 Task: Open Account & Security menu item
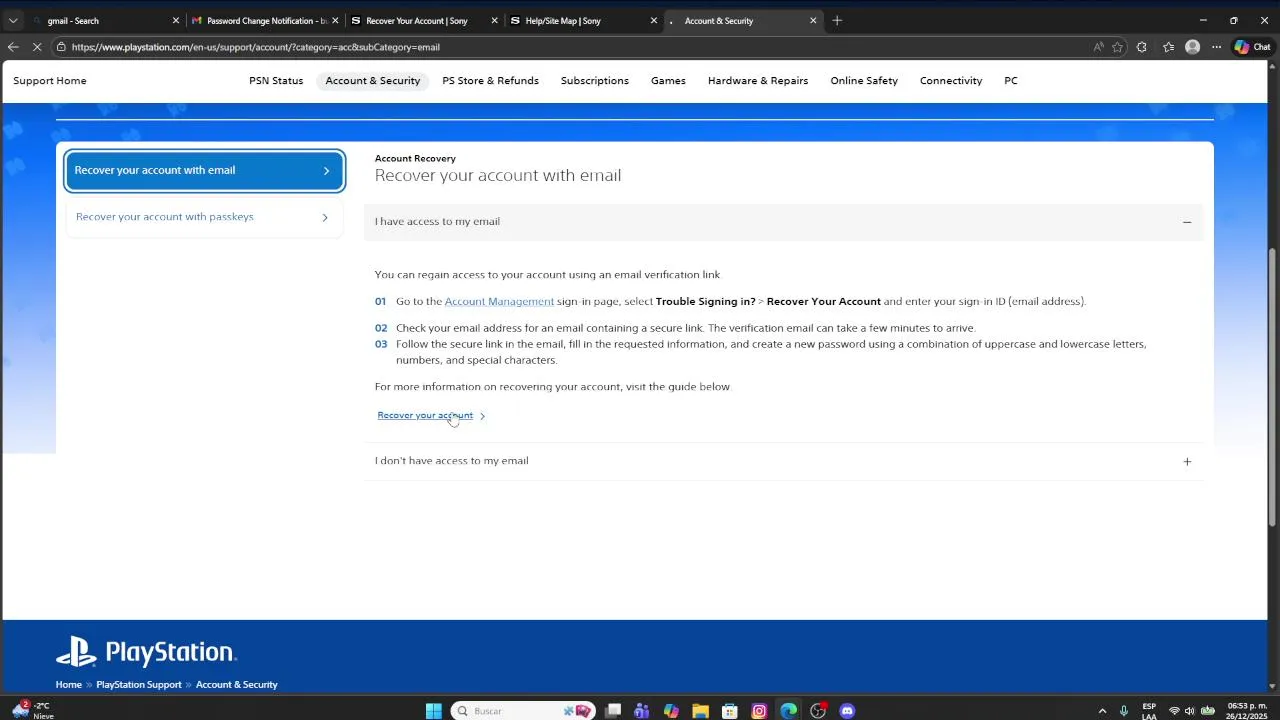pos(373,81)
